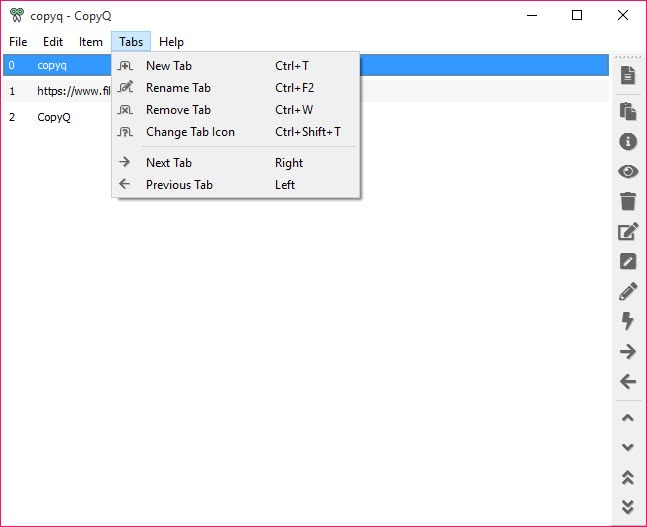The width and height of the screenshot is (647, 527).
Task: Click the filled square edit icon
Action: point(628,261)
